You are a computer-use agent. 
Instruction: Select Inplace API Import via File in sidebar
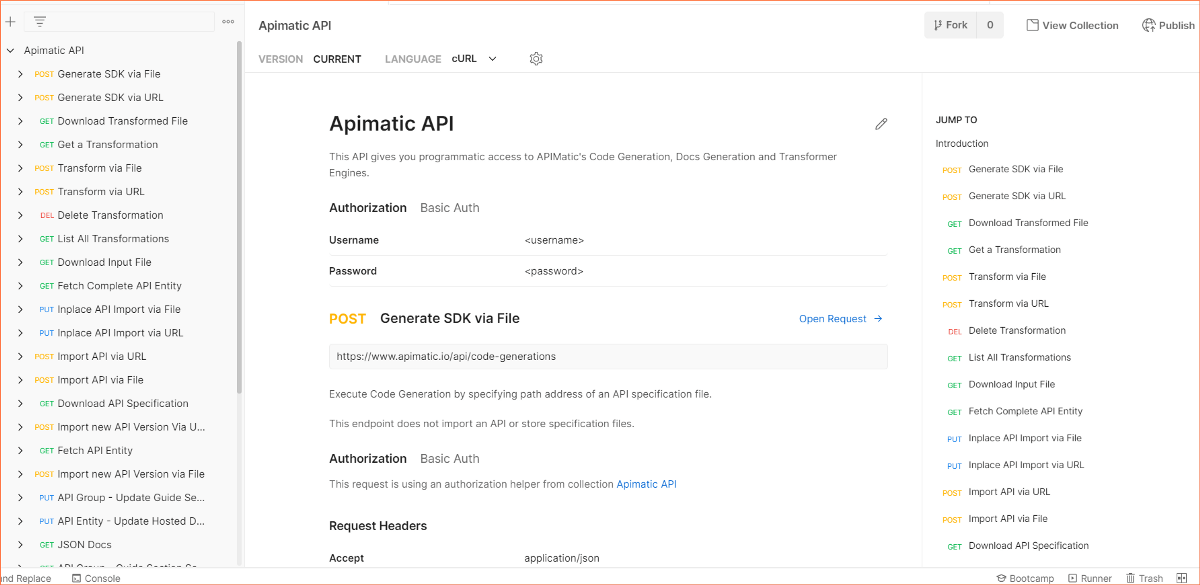click(119, 310)
